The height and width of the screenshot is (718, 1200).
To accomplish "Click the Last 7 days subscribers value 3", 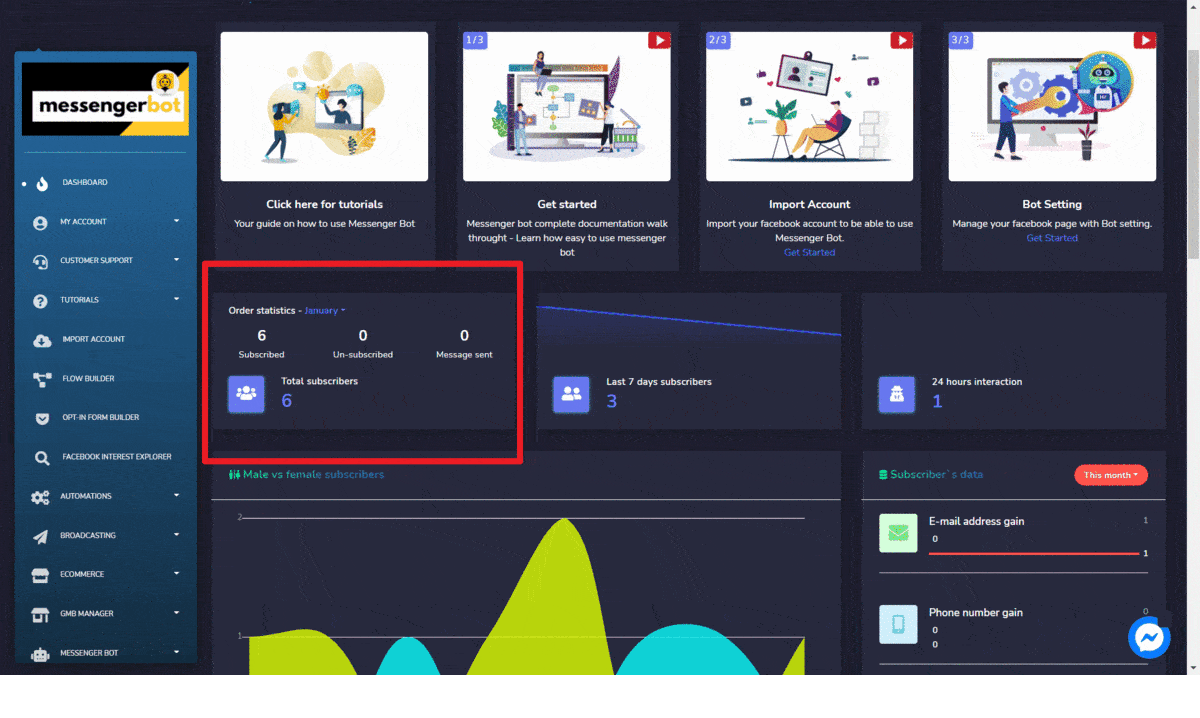I will coord(612,401).
